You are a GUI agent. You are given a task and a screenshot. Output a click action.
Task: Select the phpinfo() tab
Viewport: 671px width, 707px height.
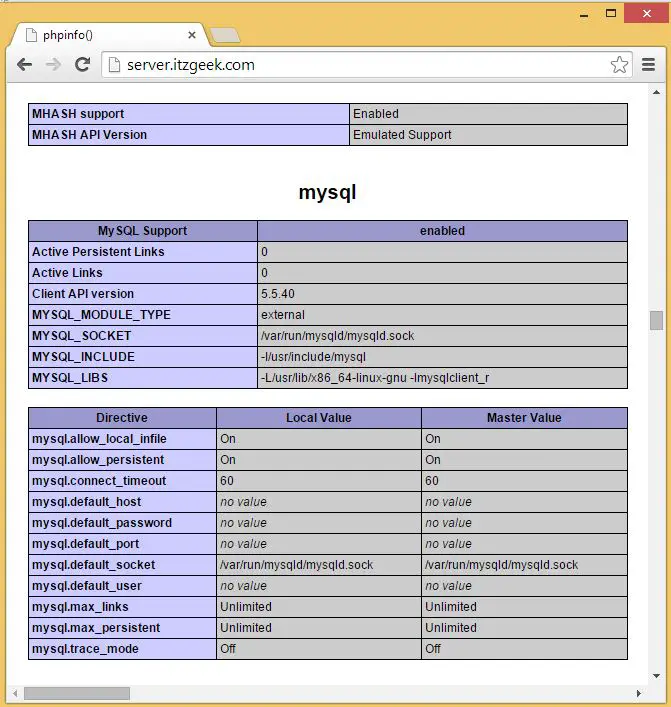coord(108,35)
